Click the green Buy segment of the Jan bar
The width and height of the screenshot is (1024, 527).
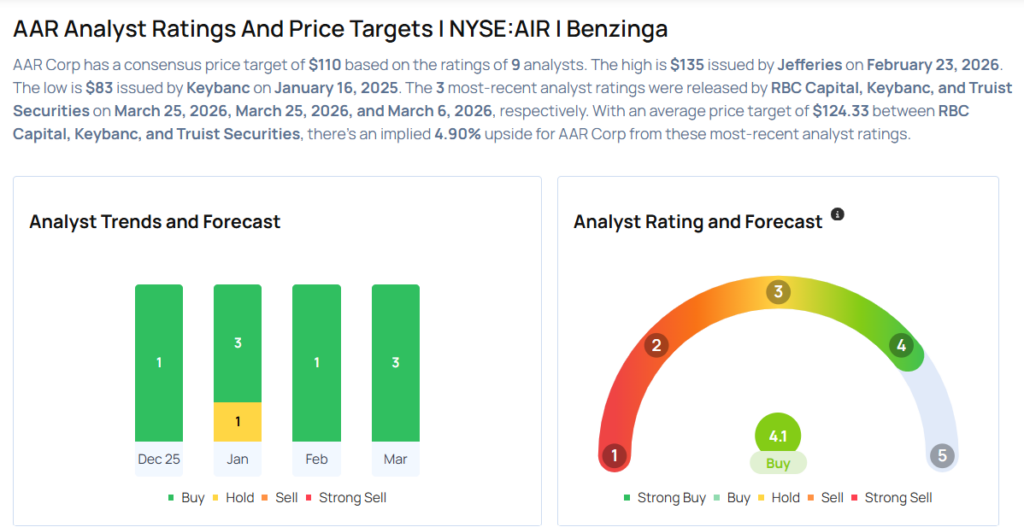point(238,343)
